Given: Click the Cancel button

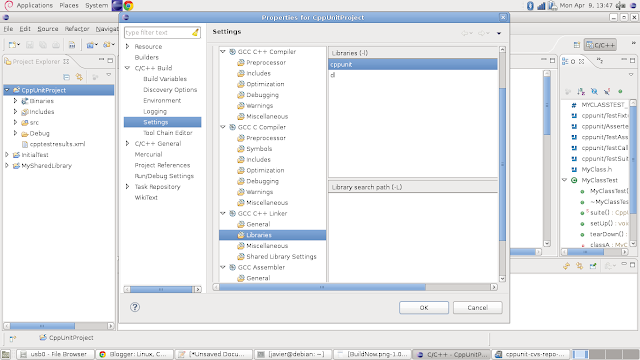Looking at the screenshot, I should (x=478, y=308).
